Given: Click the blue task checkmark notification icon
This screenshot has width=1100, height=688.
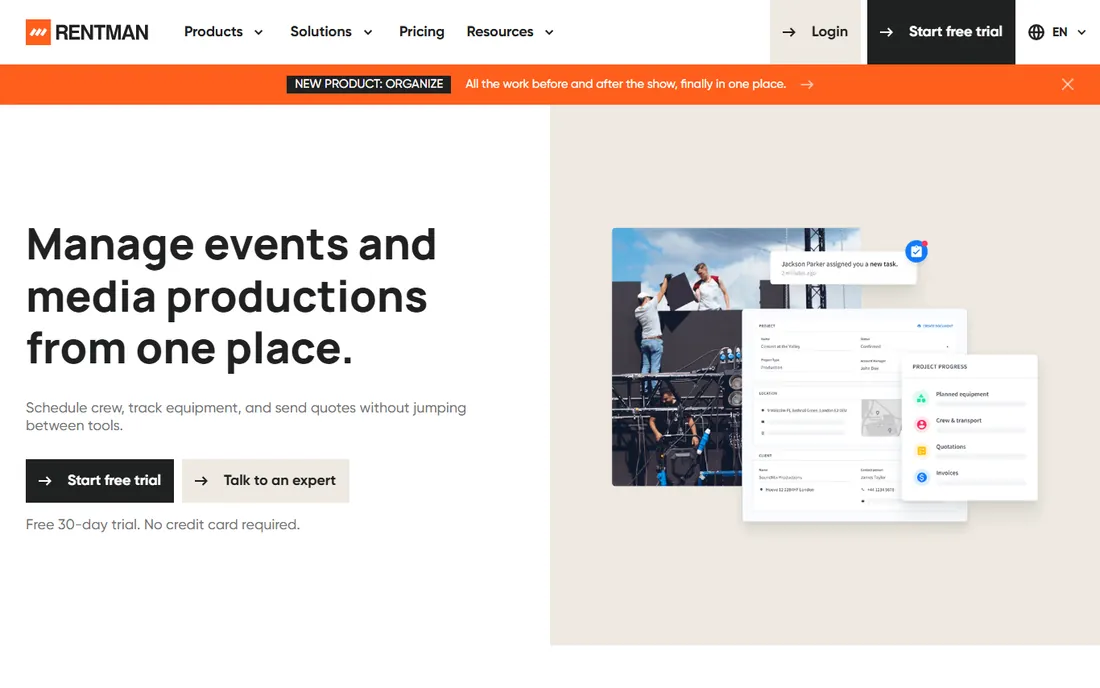Looking at the screenshot, I should (x=916, y=251).
